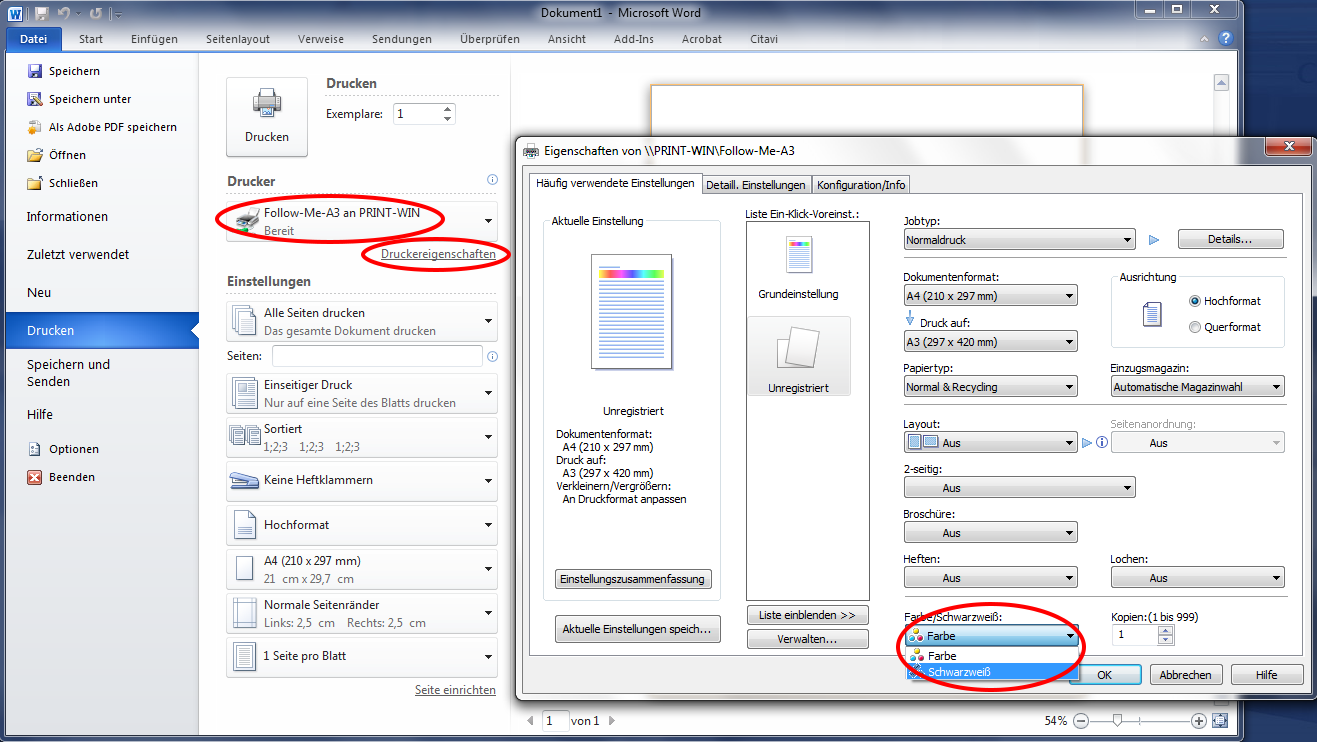This screenshot has height=742, width=1317.
Task: Open the 2-seitig dropdown
Action: point(1019,488)
